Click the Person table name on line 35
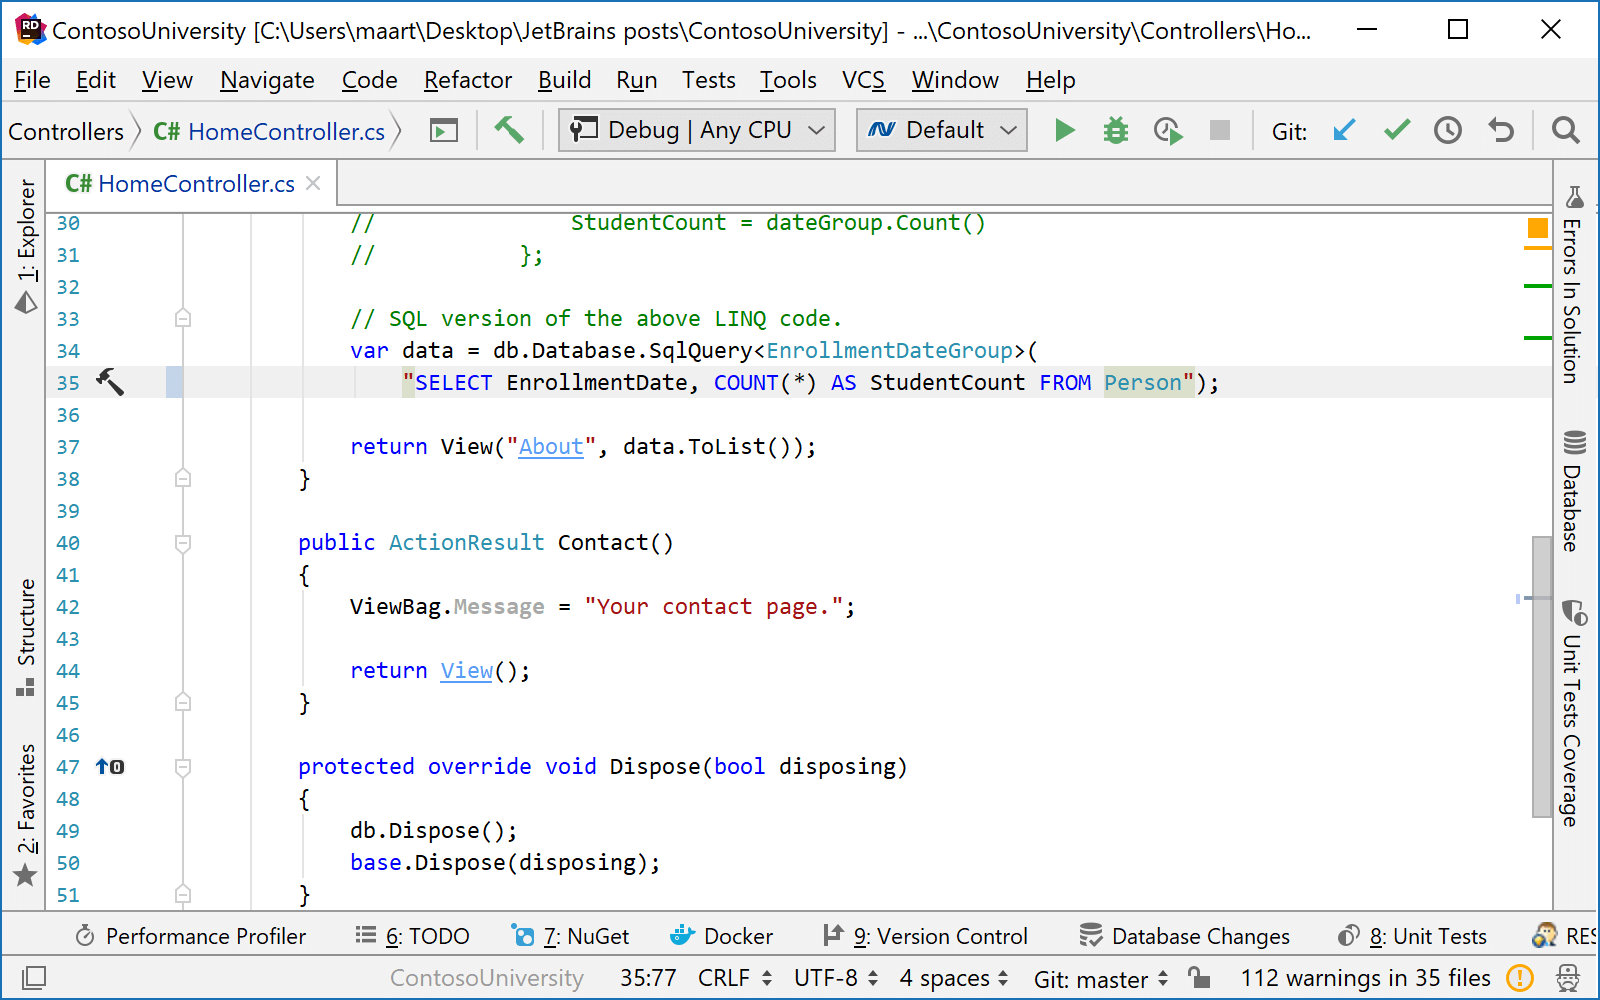This screenshot has width=1600, height=1000. (x=1143, y=383)
